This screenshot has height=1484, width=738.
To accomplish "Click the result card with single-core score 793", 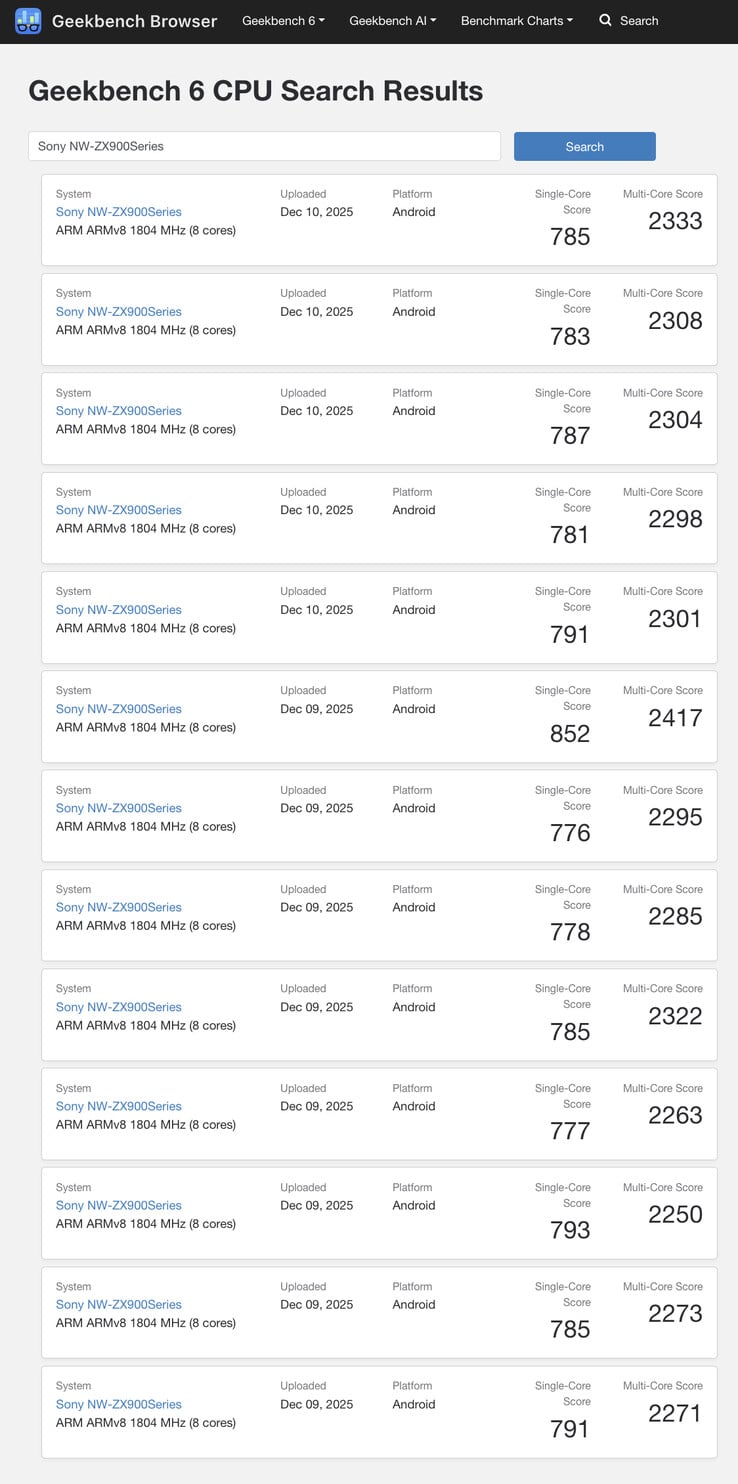I will point(378,1213).
